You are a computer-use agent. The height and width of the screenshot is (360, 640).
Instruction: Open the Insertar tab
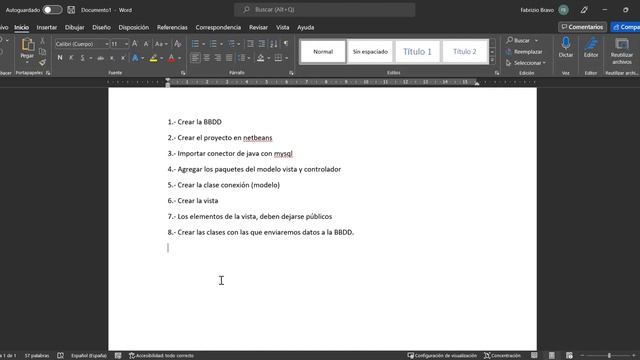(47, 27)
